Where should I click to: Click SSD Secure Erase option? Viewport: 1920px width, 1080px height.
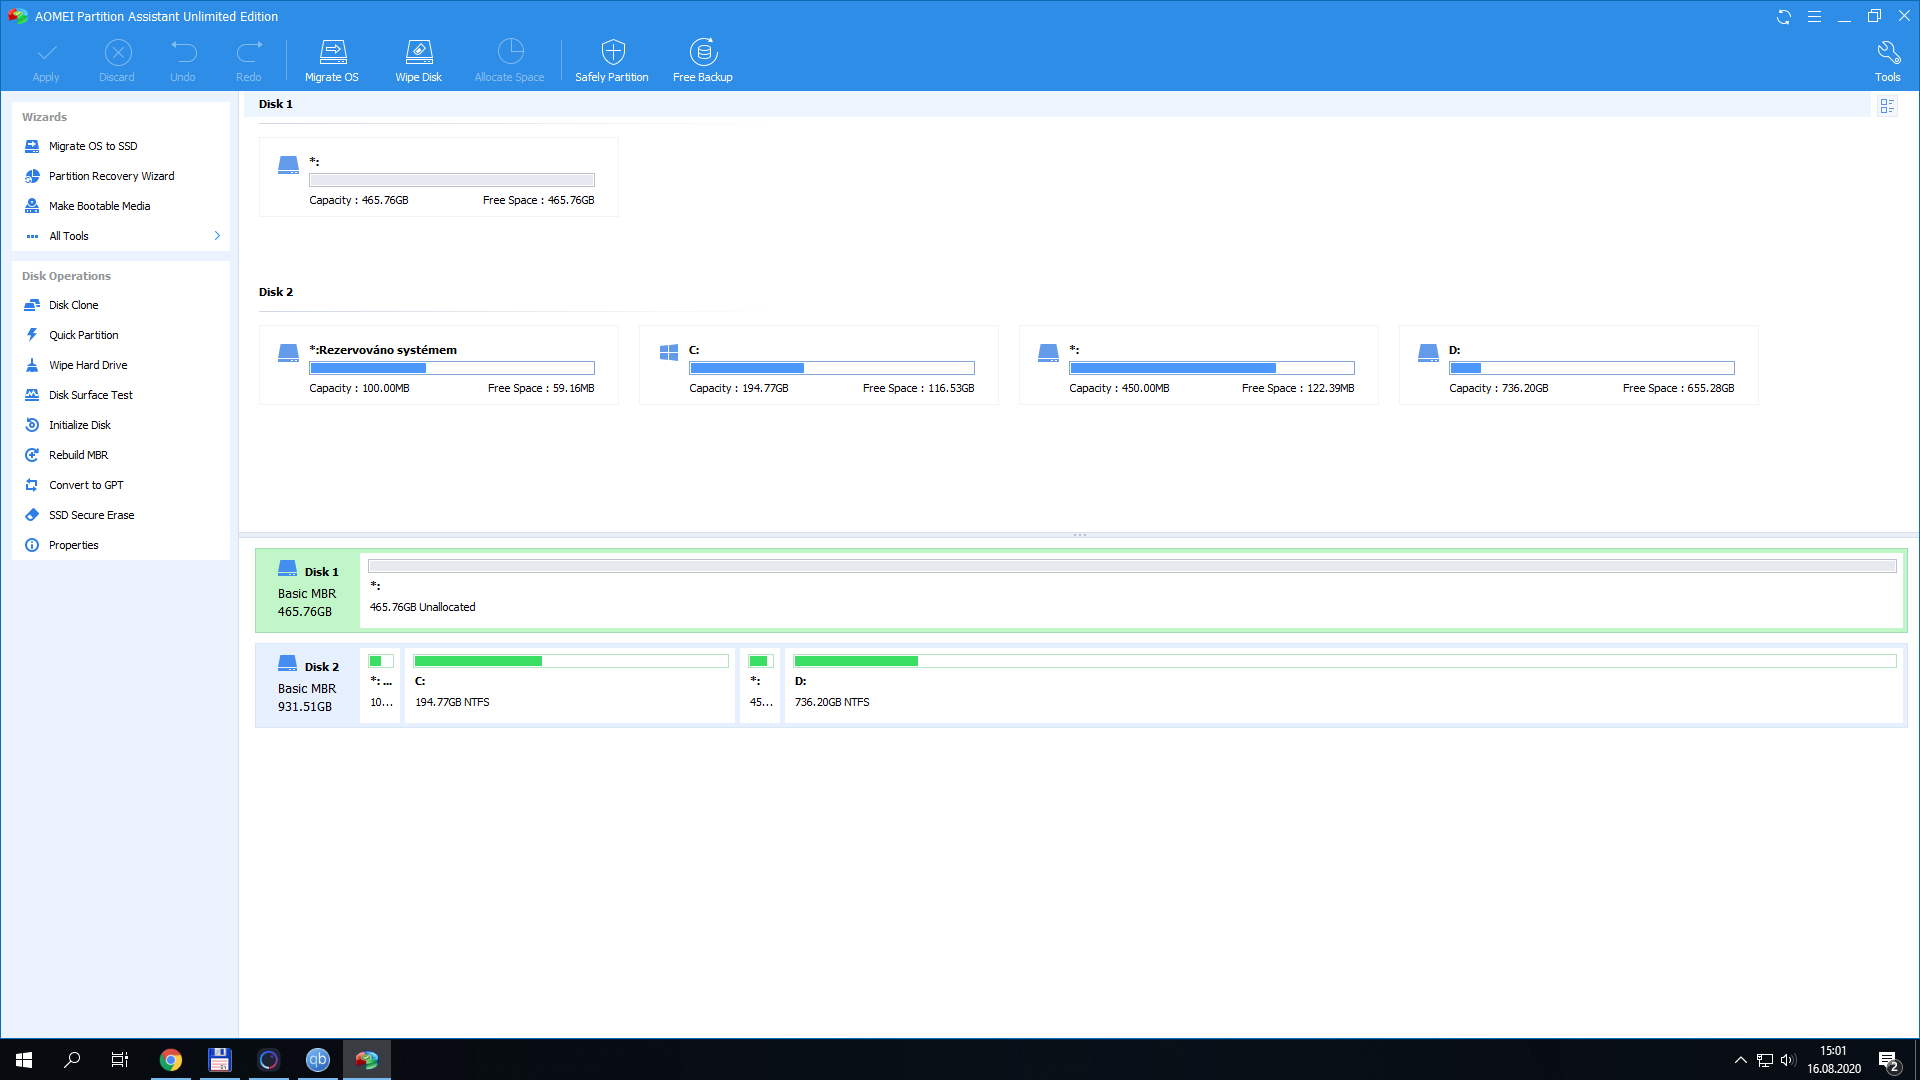point(91,515)
